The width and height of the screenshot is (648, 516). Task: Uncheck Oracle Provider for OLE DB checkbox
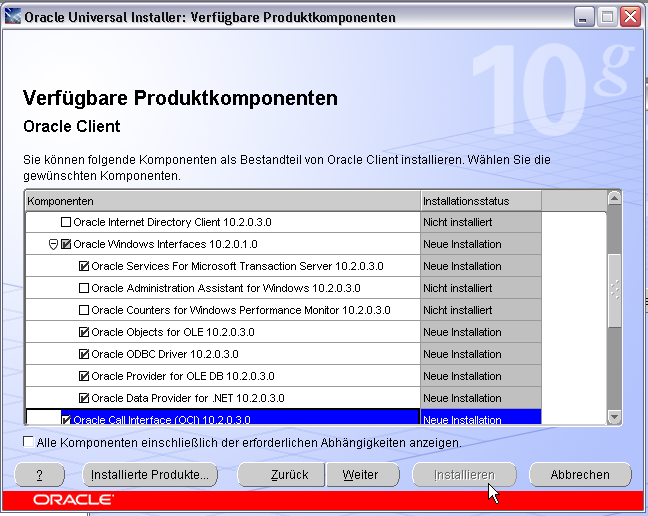pos(83,376)
